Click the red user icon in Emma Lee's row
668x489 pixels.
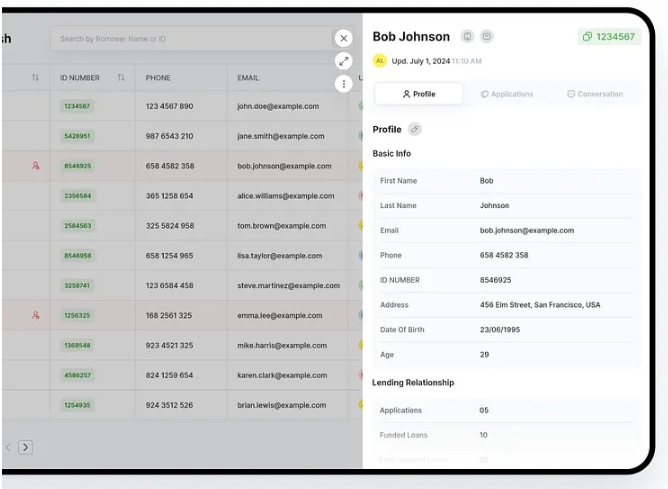click(36, 315)
